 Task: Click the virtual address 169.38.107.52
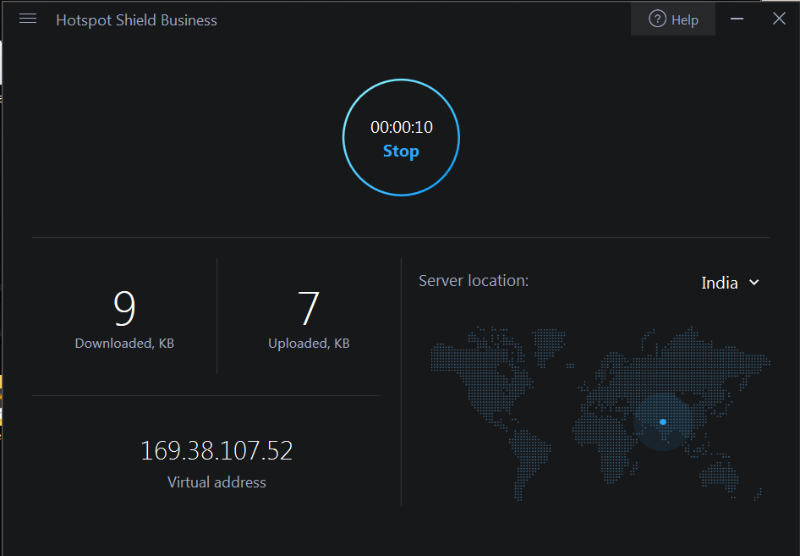[x=216, y=450]
